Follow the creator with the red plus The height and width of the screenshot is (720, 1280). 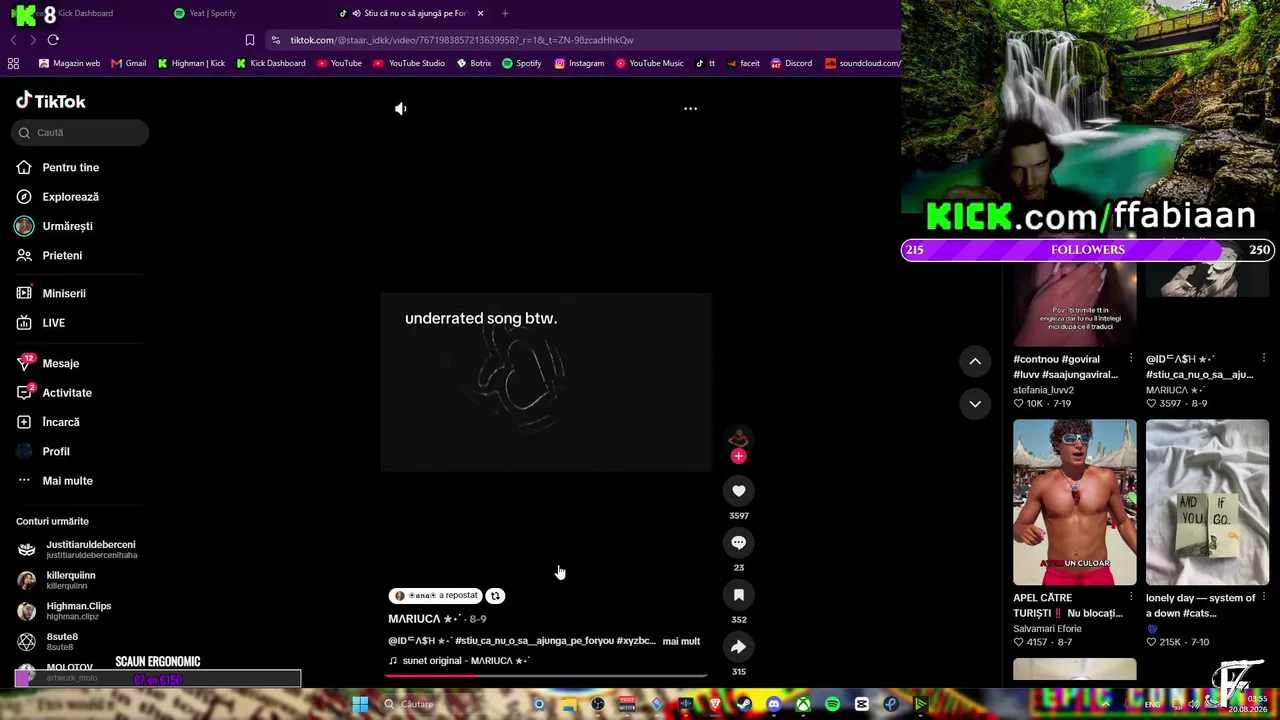(x=739, y=456)
